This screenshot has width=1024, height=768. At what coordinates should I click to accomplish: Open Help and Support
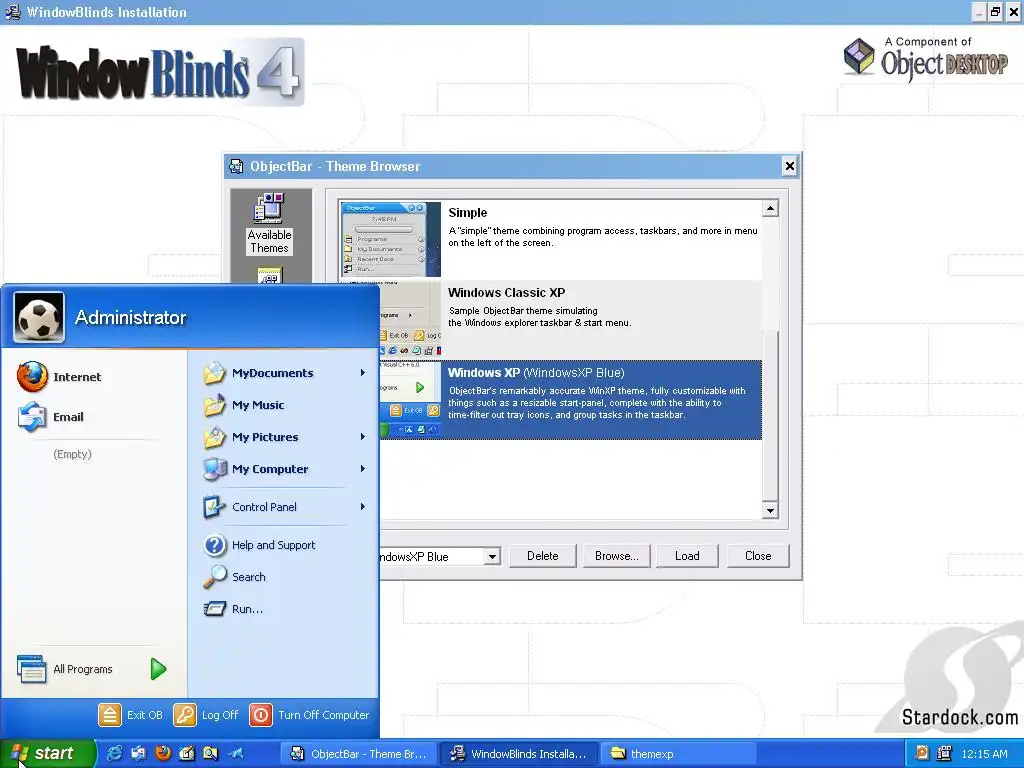tap(259, 545)
